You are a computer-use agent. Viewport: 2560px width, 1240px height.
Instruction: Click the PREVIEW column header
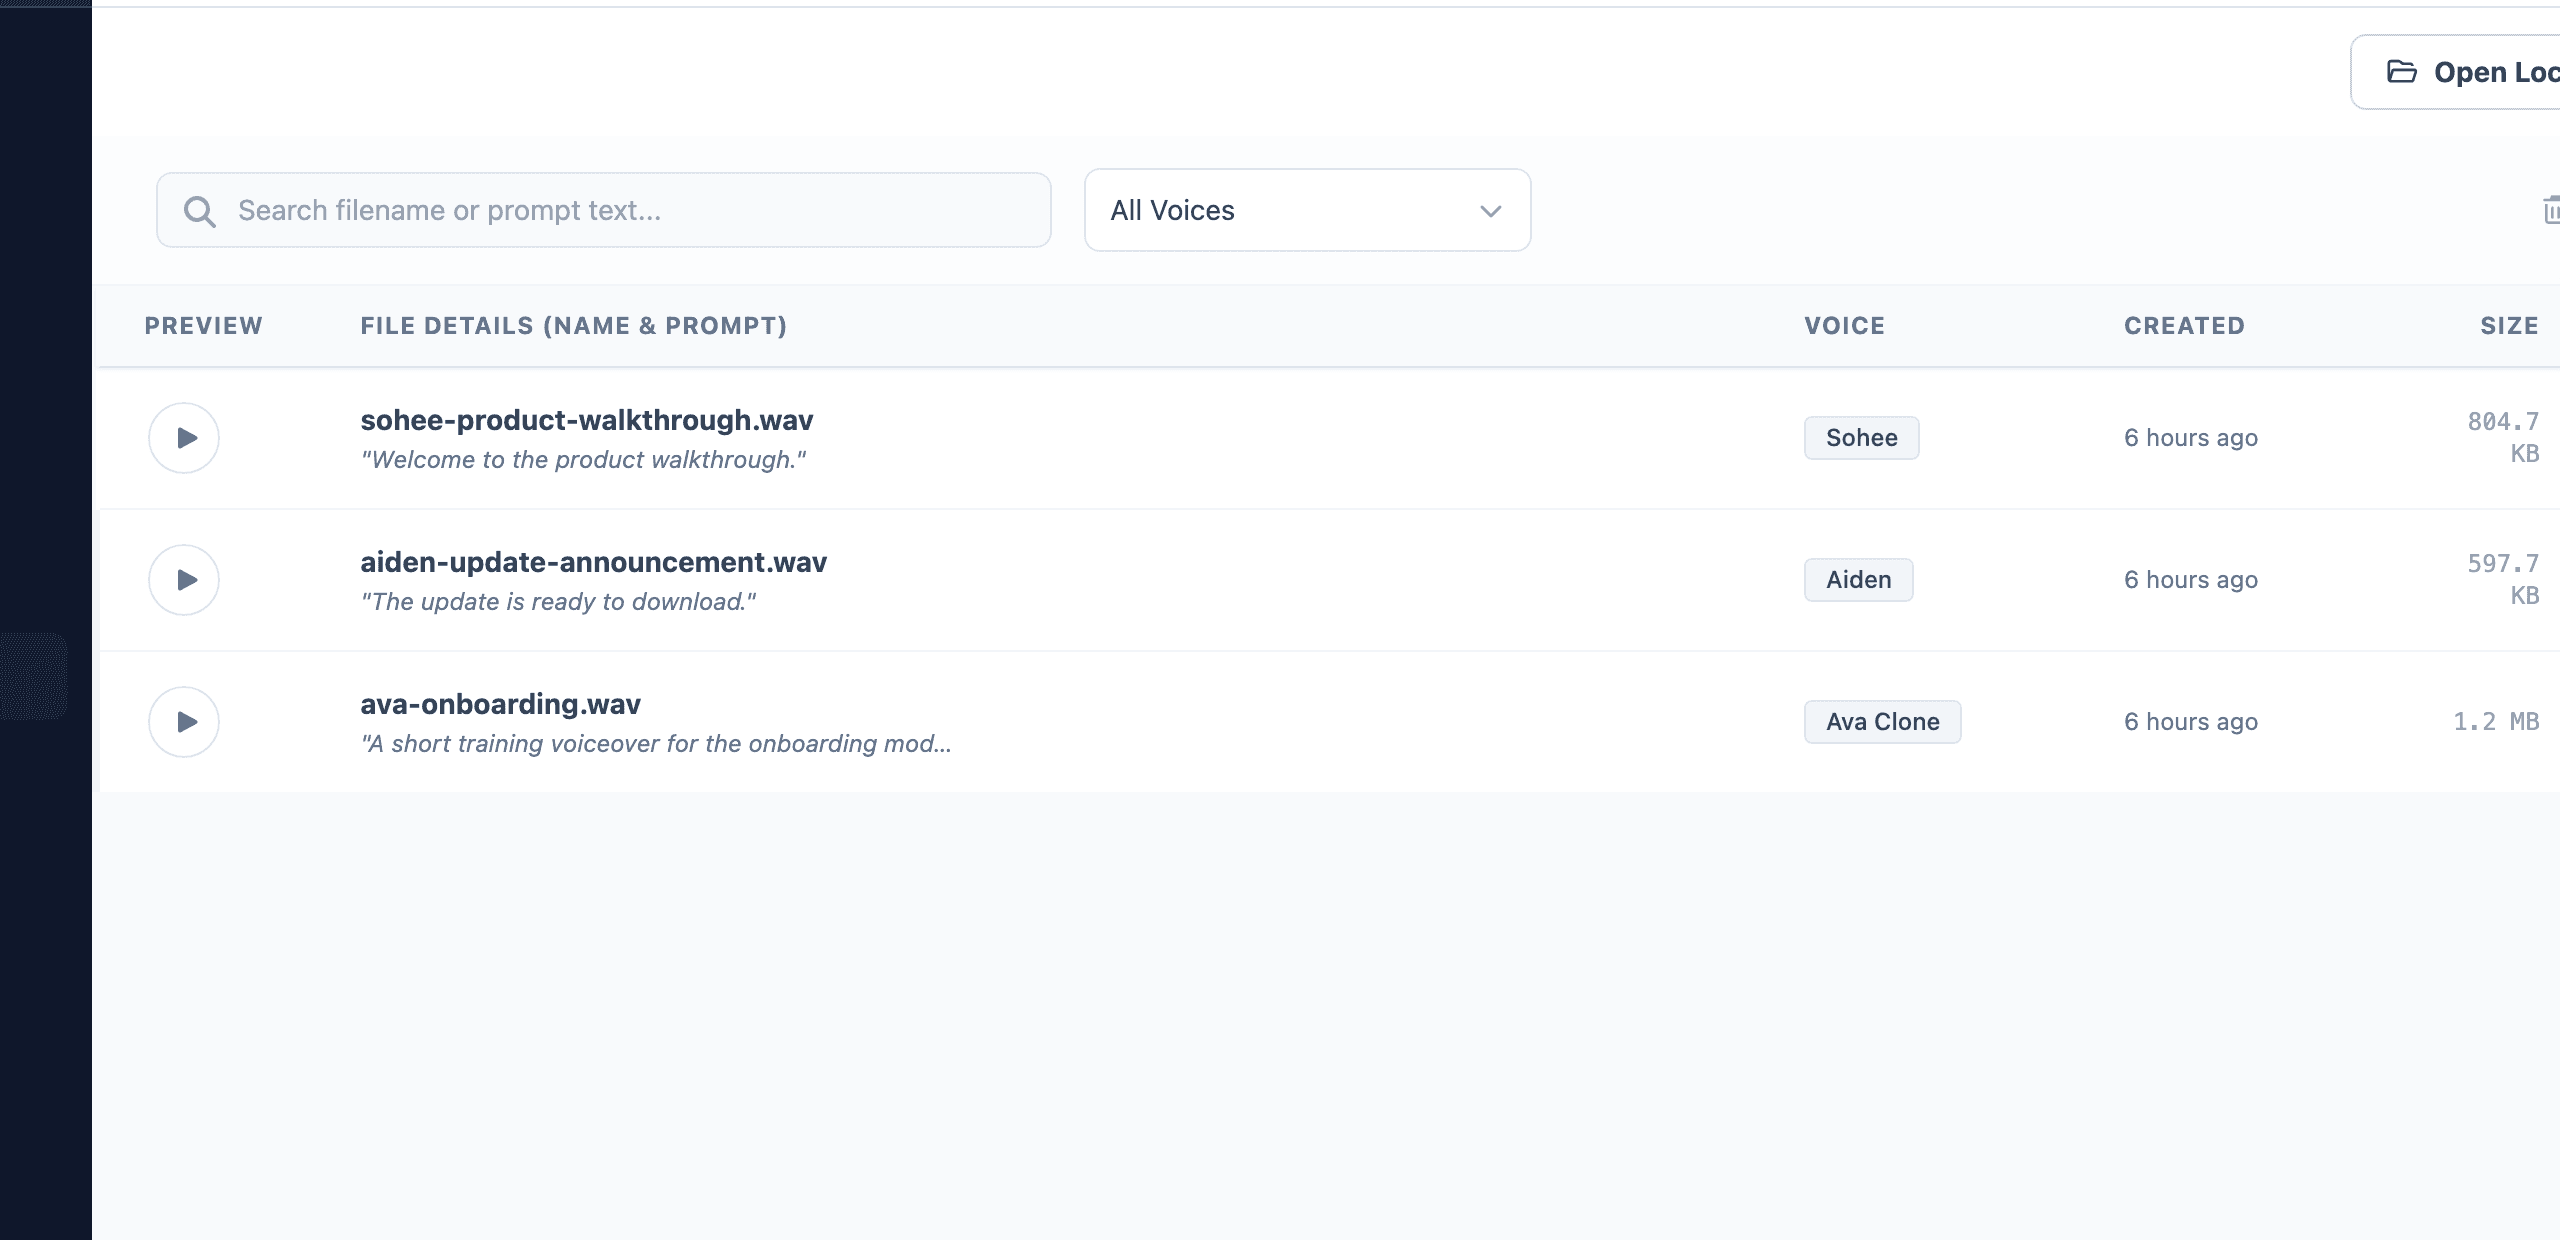click(x=204, y=326)
